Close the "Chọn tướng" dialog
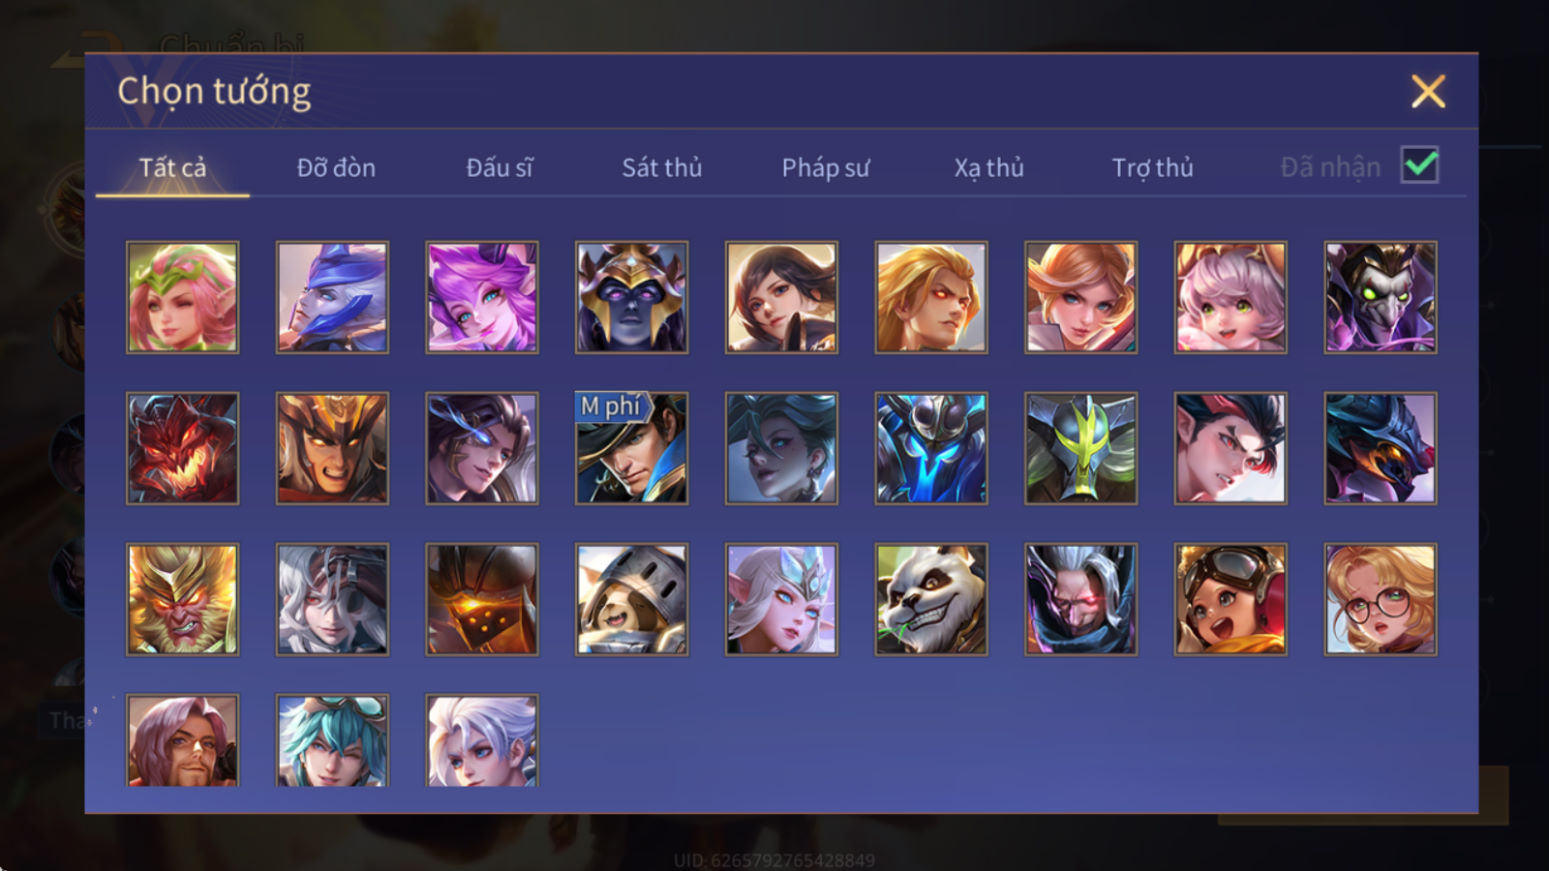This screenshot has width=1549, height=871. (x=1428, y=91)
